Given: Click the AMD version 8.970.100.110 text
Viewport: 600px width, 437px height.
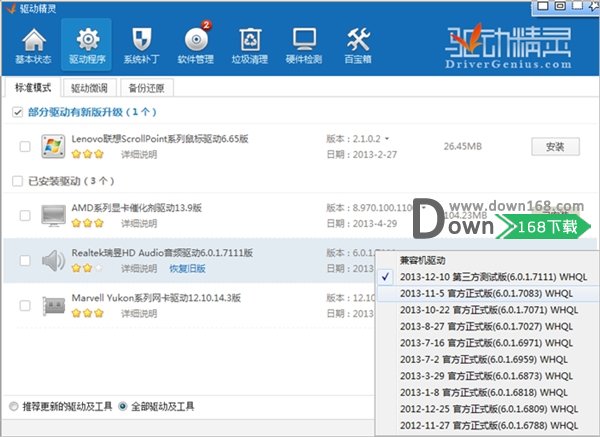Looking at the screenshot, I should 369,208.
